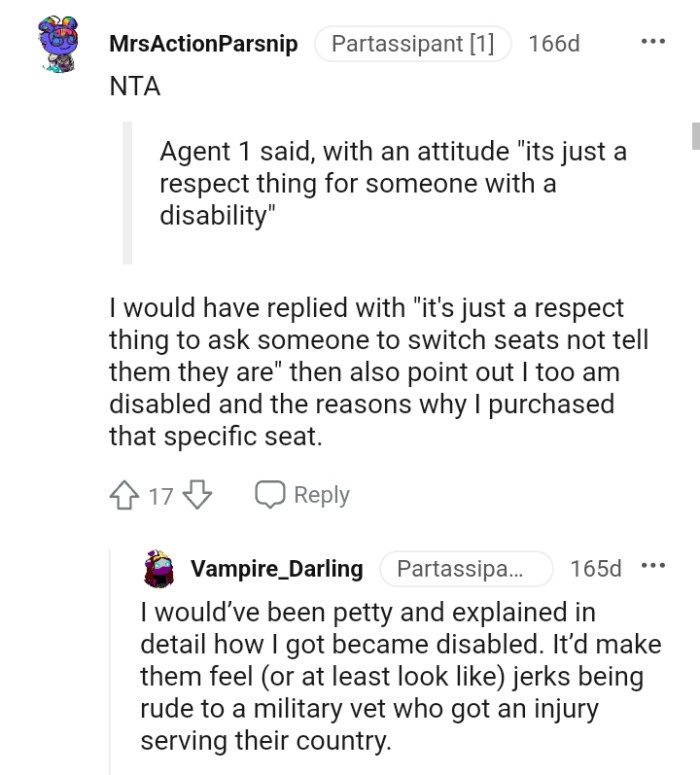The height and width of the screenshot is (775, 700).
Task: Click the speech bubble reply icon
Action: pos(269,495)
